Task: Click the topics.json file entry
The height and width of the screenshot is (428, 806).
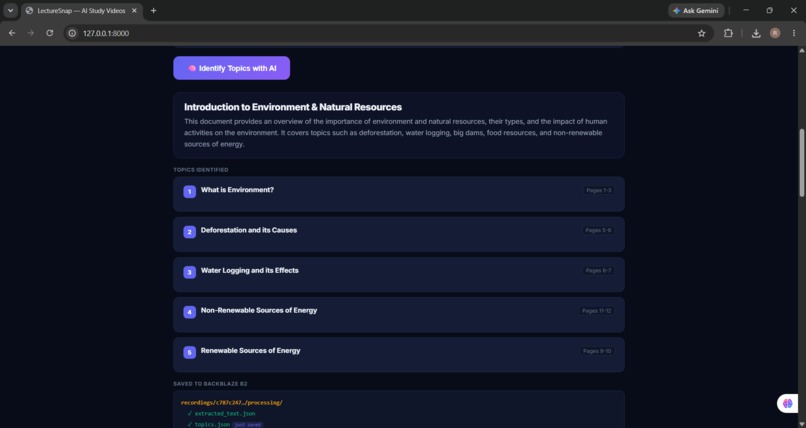Action: (x=212, y=424)
